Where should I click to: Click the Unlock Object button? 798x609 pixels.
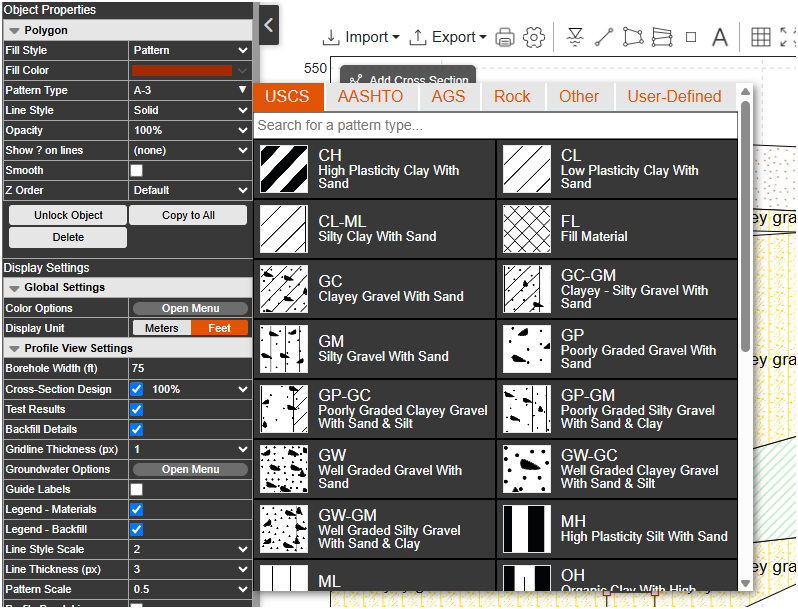68,215
